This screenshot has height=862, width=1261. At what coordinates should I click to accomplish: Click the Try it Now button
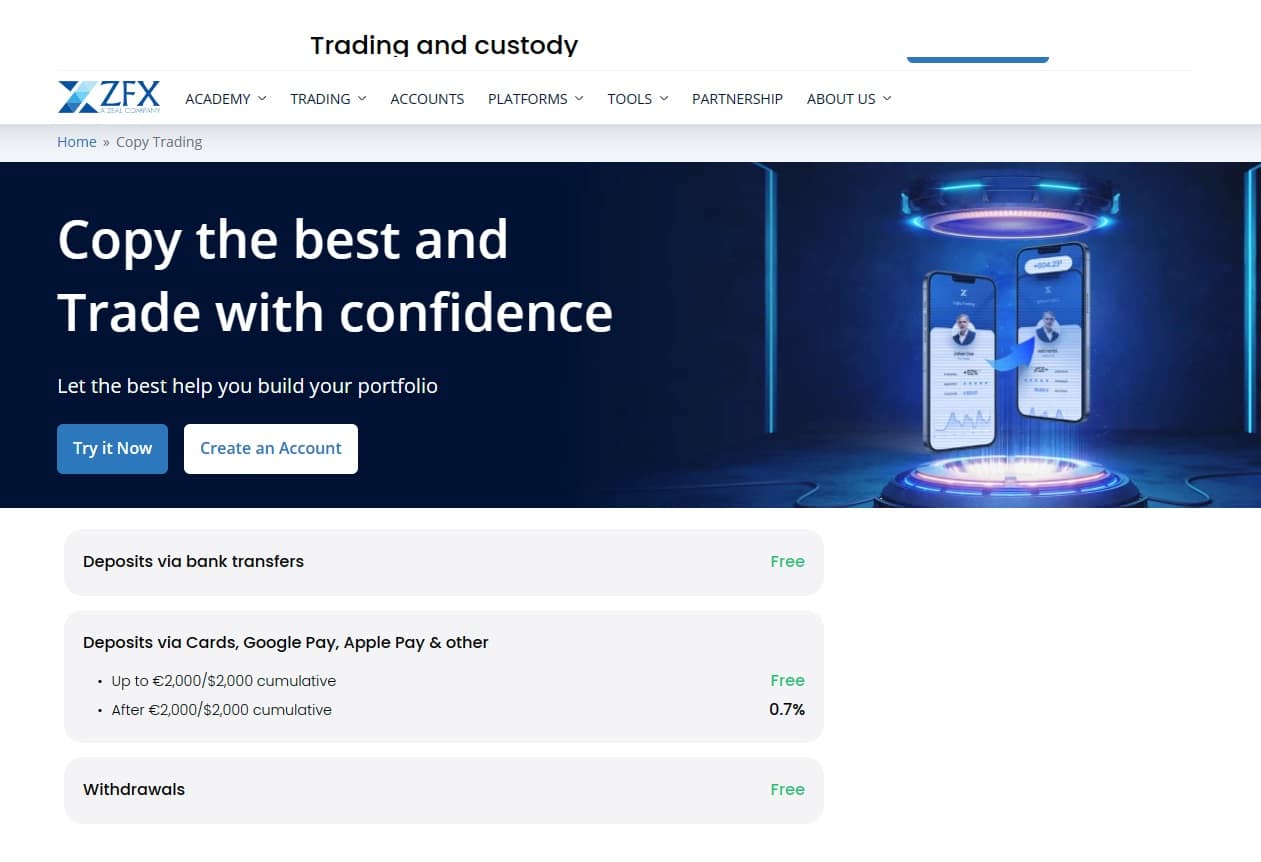point(112,448)
